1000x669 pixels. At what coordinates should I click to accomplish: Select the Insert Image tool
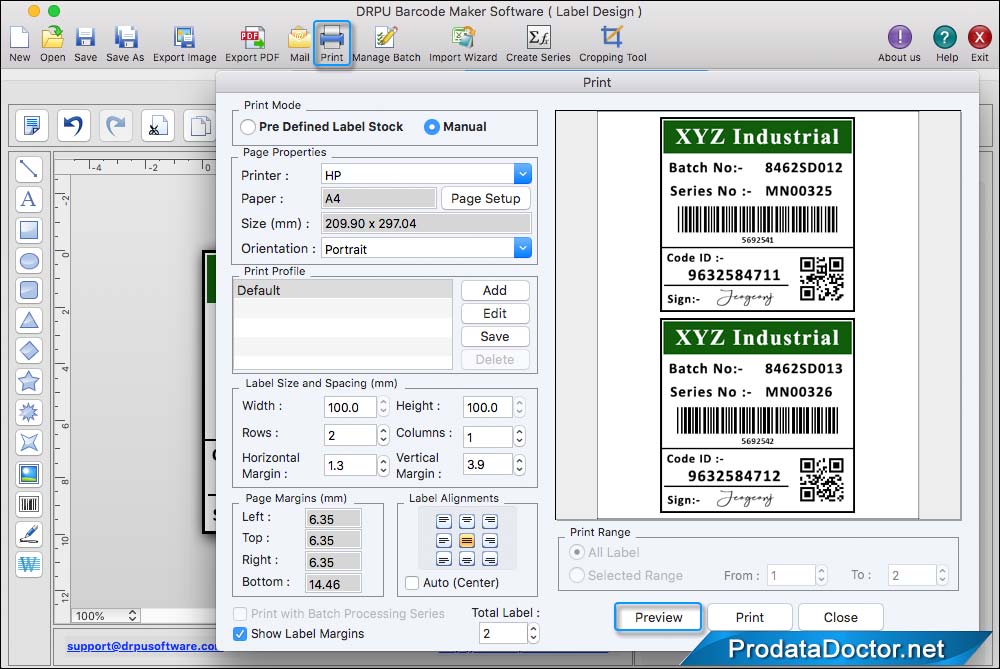[29, 474]
